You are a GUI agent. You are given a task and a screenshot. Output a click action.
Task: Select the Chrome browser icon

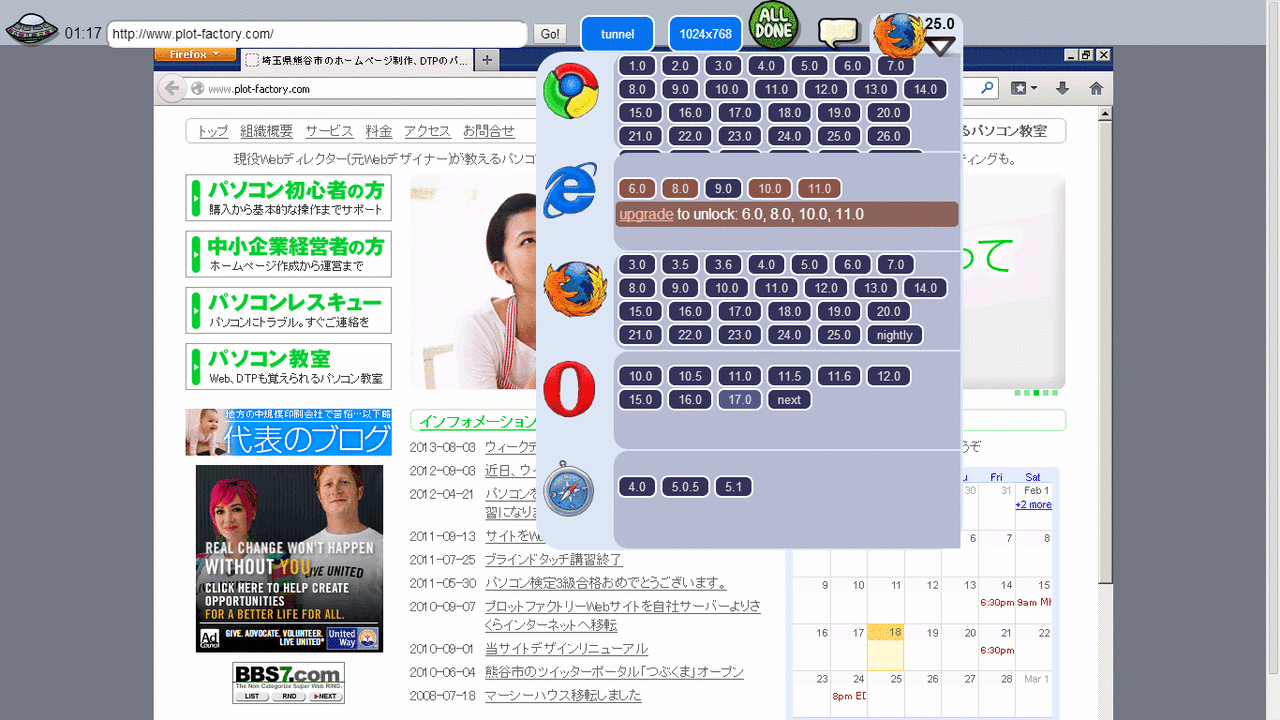(570, 91)
